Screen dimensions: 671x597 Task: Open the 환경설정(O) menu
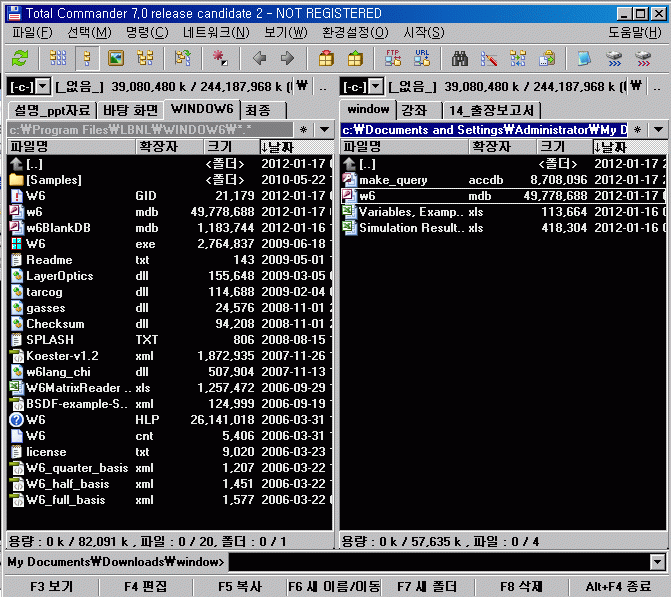[x=355, y=33]
